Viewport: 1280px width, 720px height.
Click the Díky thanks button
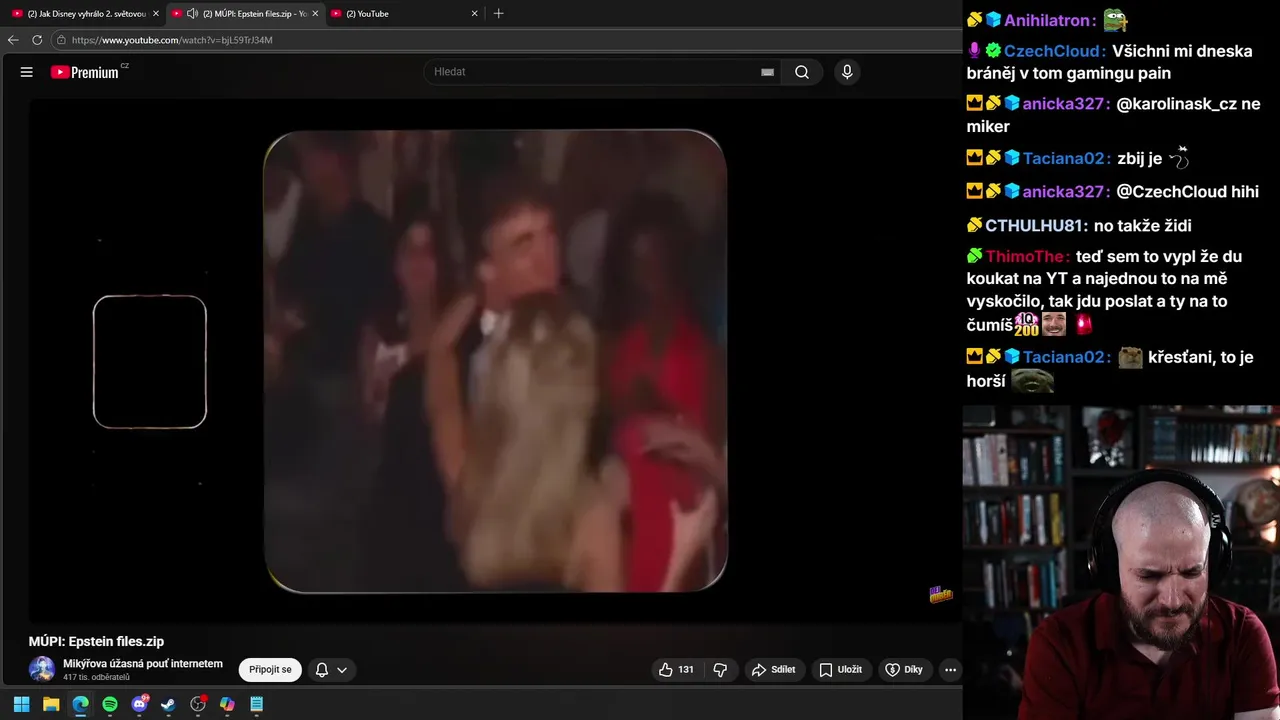point(904,670)
